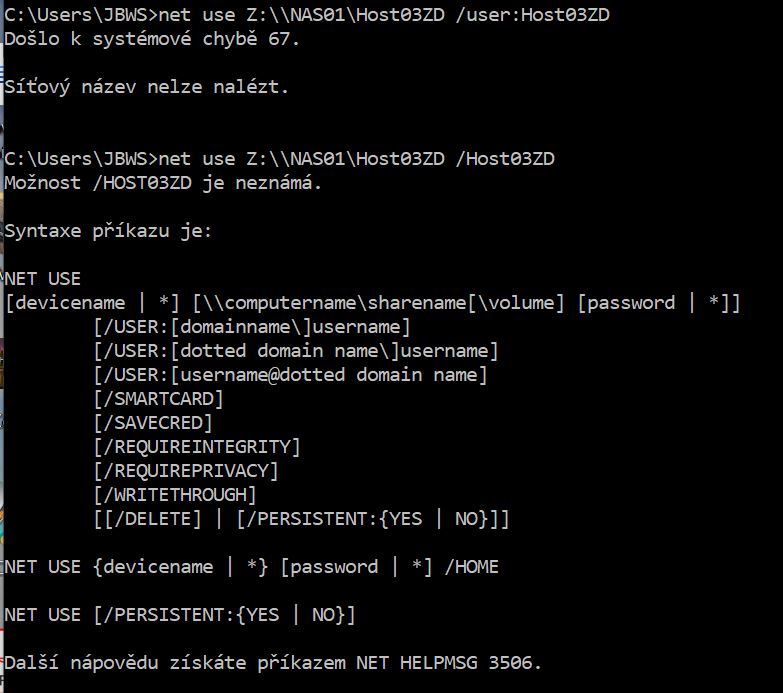Click the "Syntaxe příkazu je:" text
783x693 pixels.
point(108,231)
